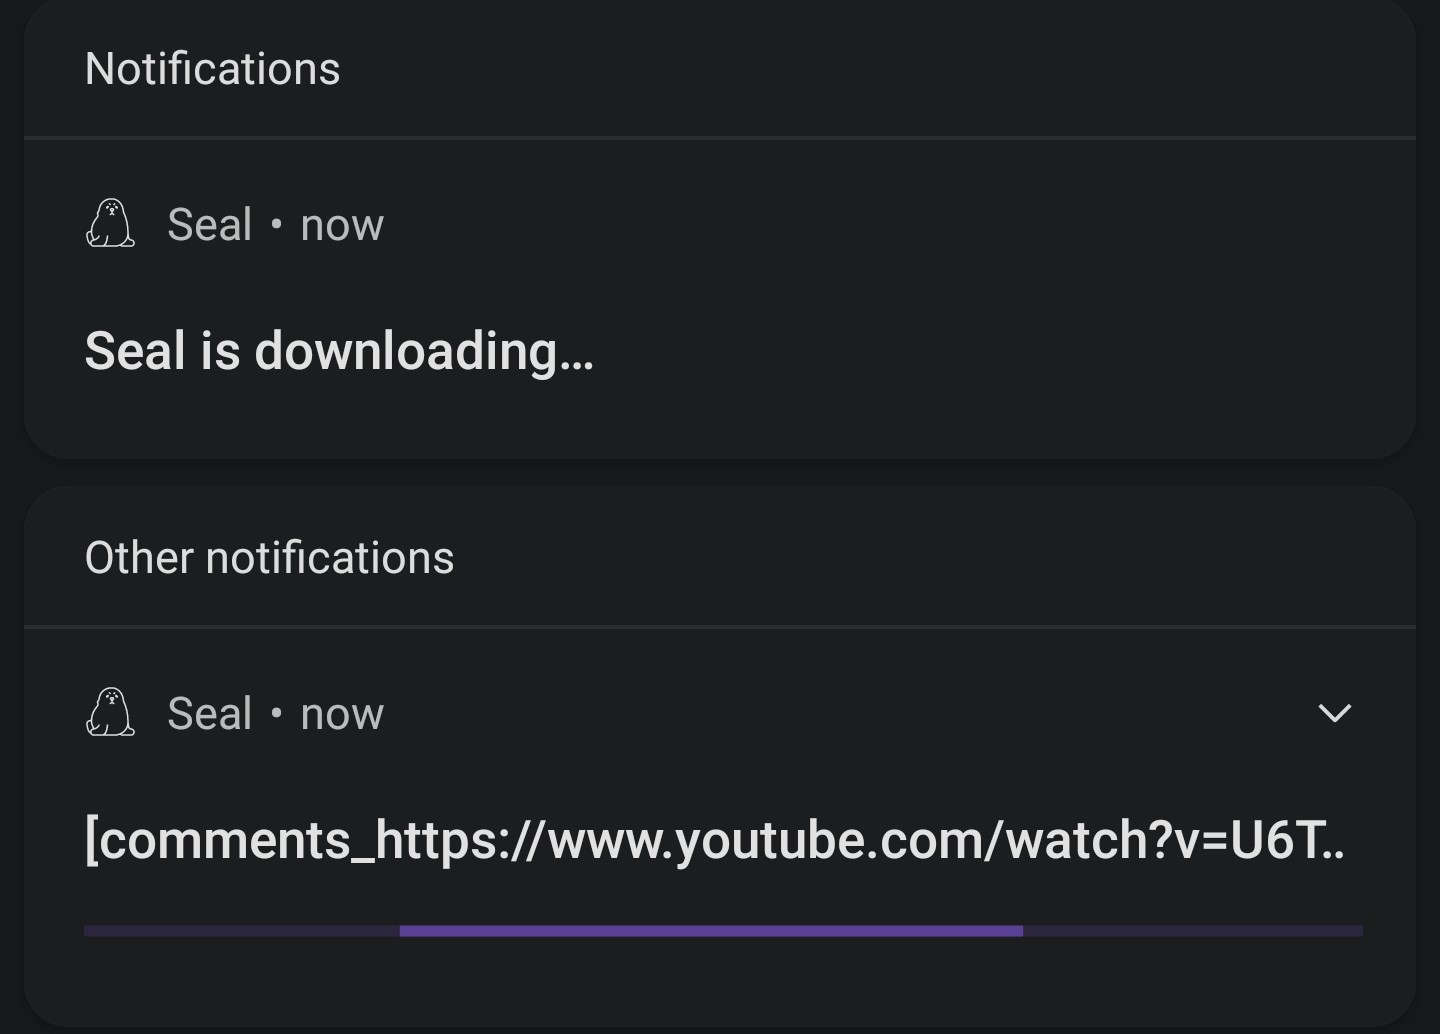The image size is (1440, 1034).
Task: Click the timestamp 'now' on the lower notification
Action: (342, 713)
